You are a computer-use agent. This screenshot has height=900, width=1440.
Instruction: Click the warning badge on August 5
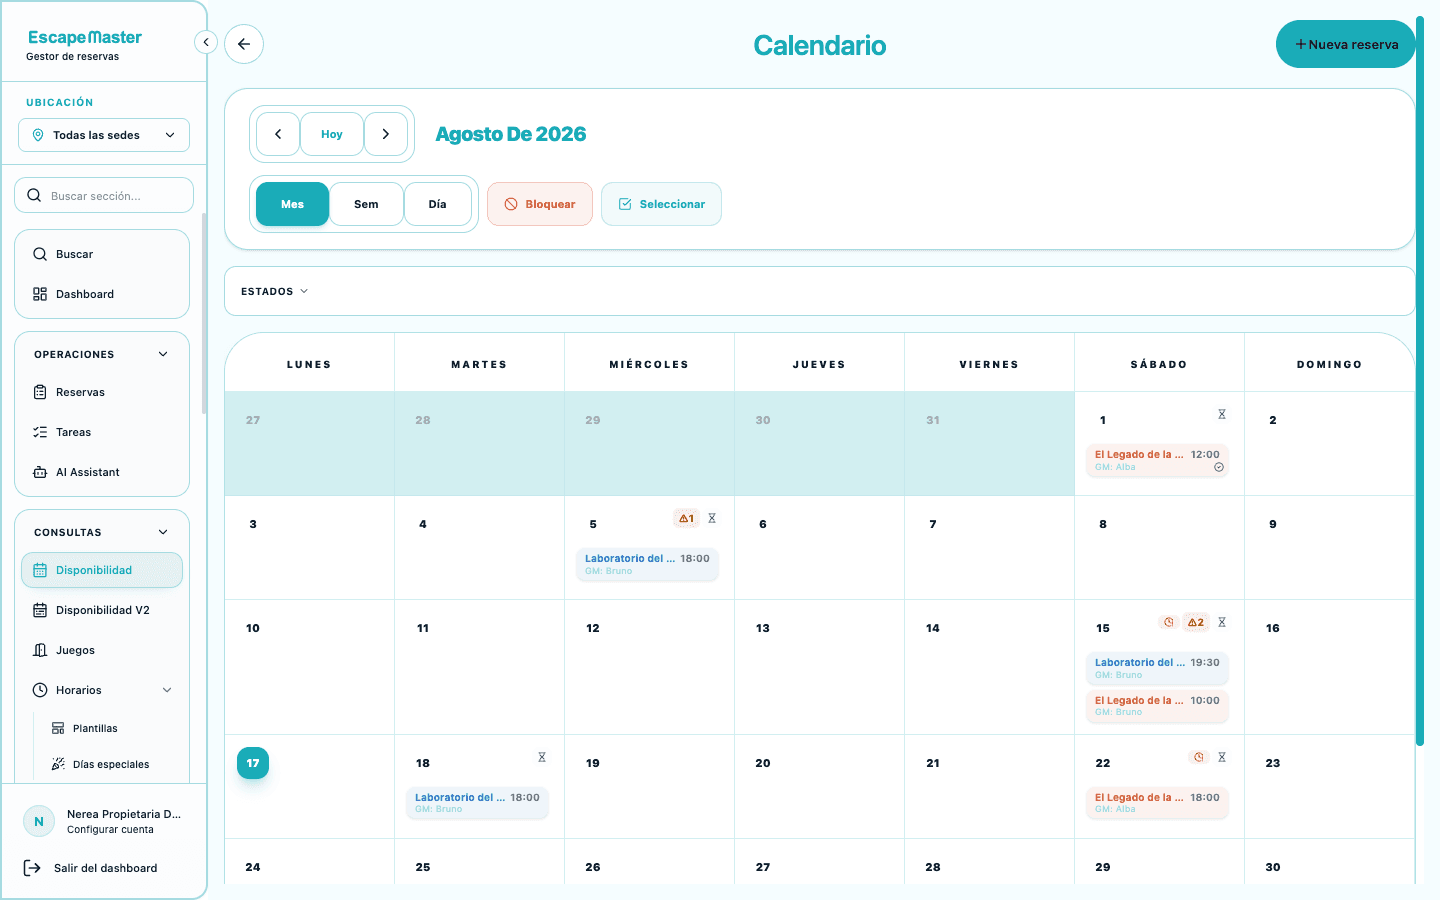686,518
